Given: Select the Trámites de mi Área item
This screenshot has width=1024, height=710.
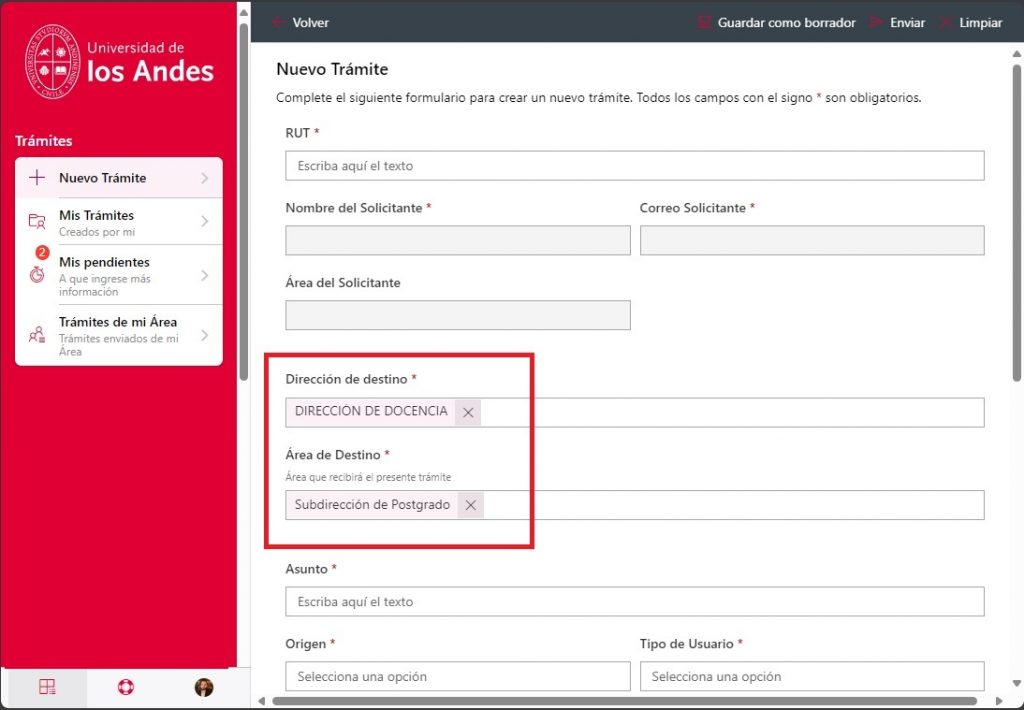Looking at the screenshot, I should 119,335.
